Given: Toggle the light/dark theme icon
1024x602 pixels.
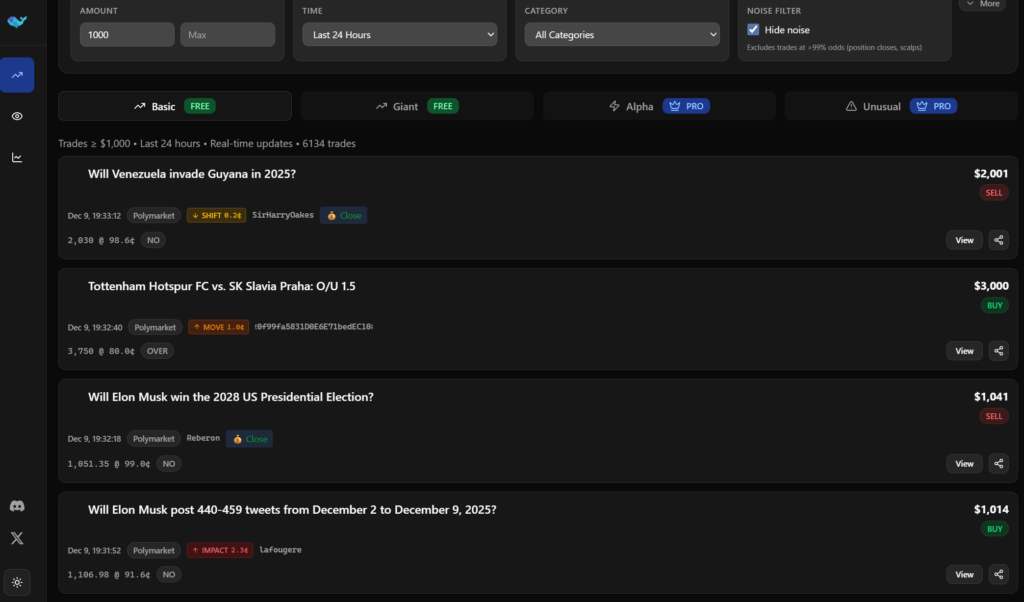Looking at the screenshot, I should [17, 582].
